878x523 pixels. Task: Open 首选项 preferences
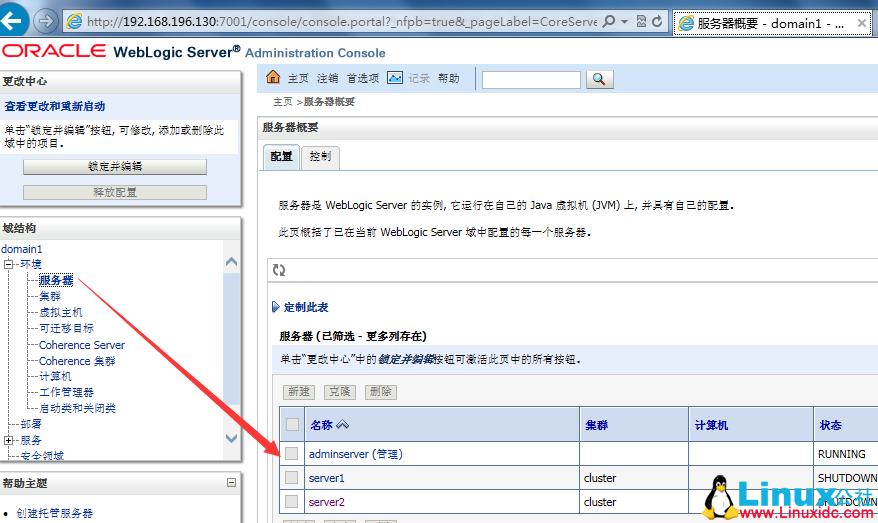(362, 78)
